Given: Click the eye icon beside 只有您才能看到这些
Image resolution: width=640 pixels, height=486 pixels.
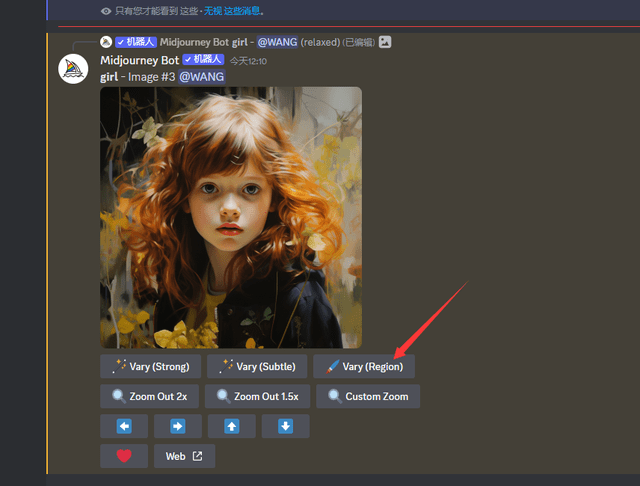Looking at the screenshot, I should (106, 11).
